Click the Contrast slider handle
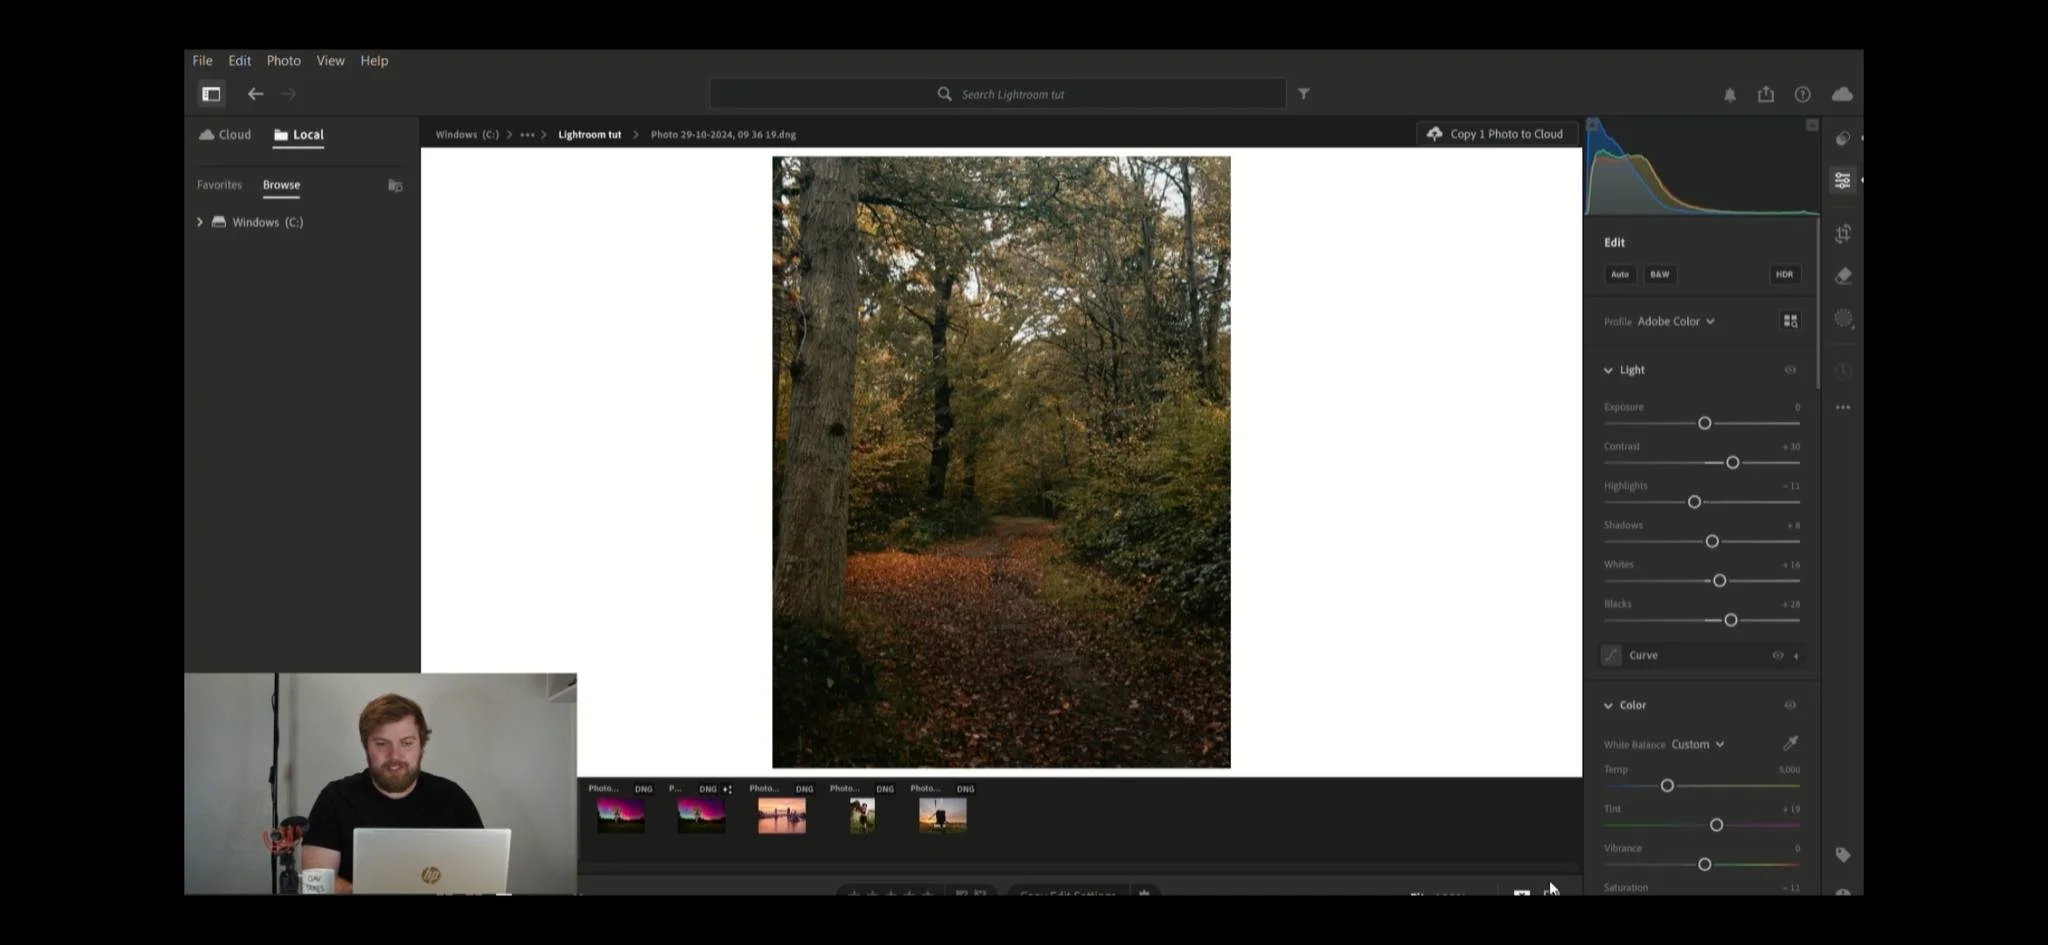 [1733, 462]
